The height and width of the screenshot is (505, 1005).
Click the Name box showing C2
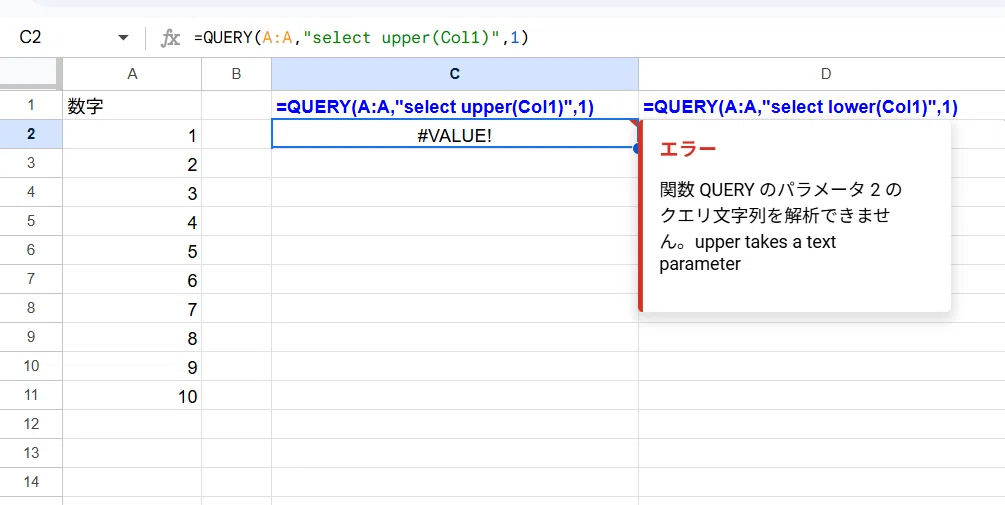pyautogui.click(x=30, y=38)
